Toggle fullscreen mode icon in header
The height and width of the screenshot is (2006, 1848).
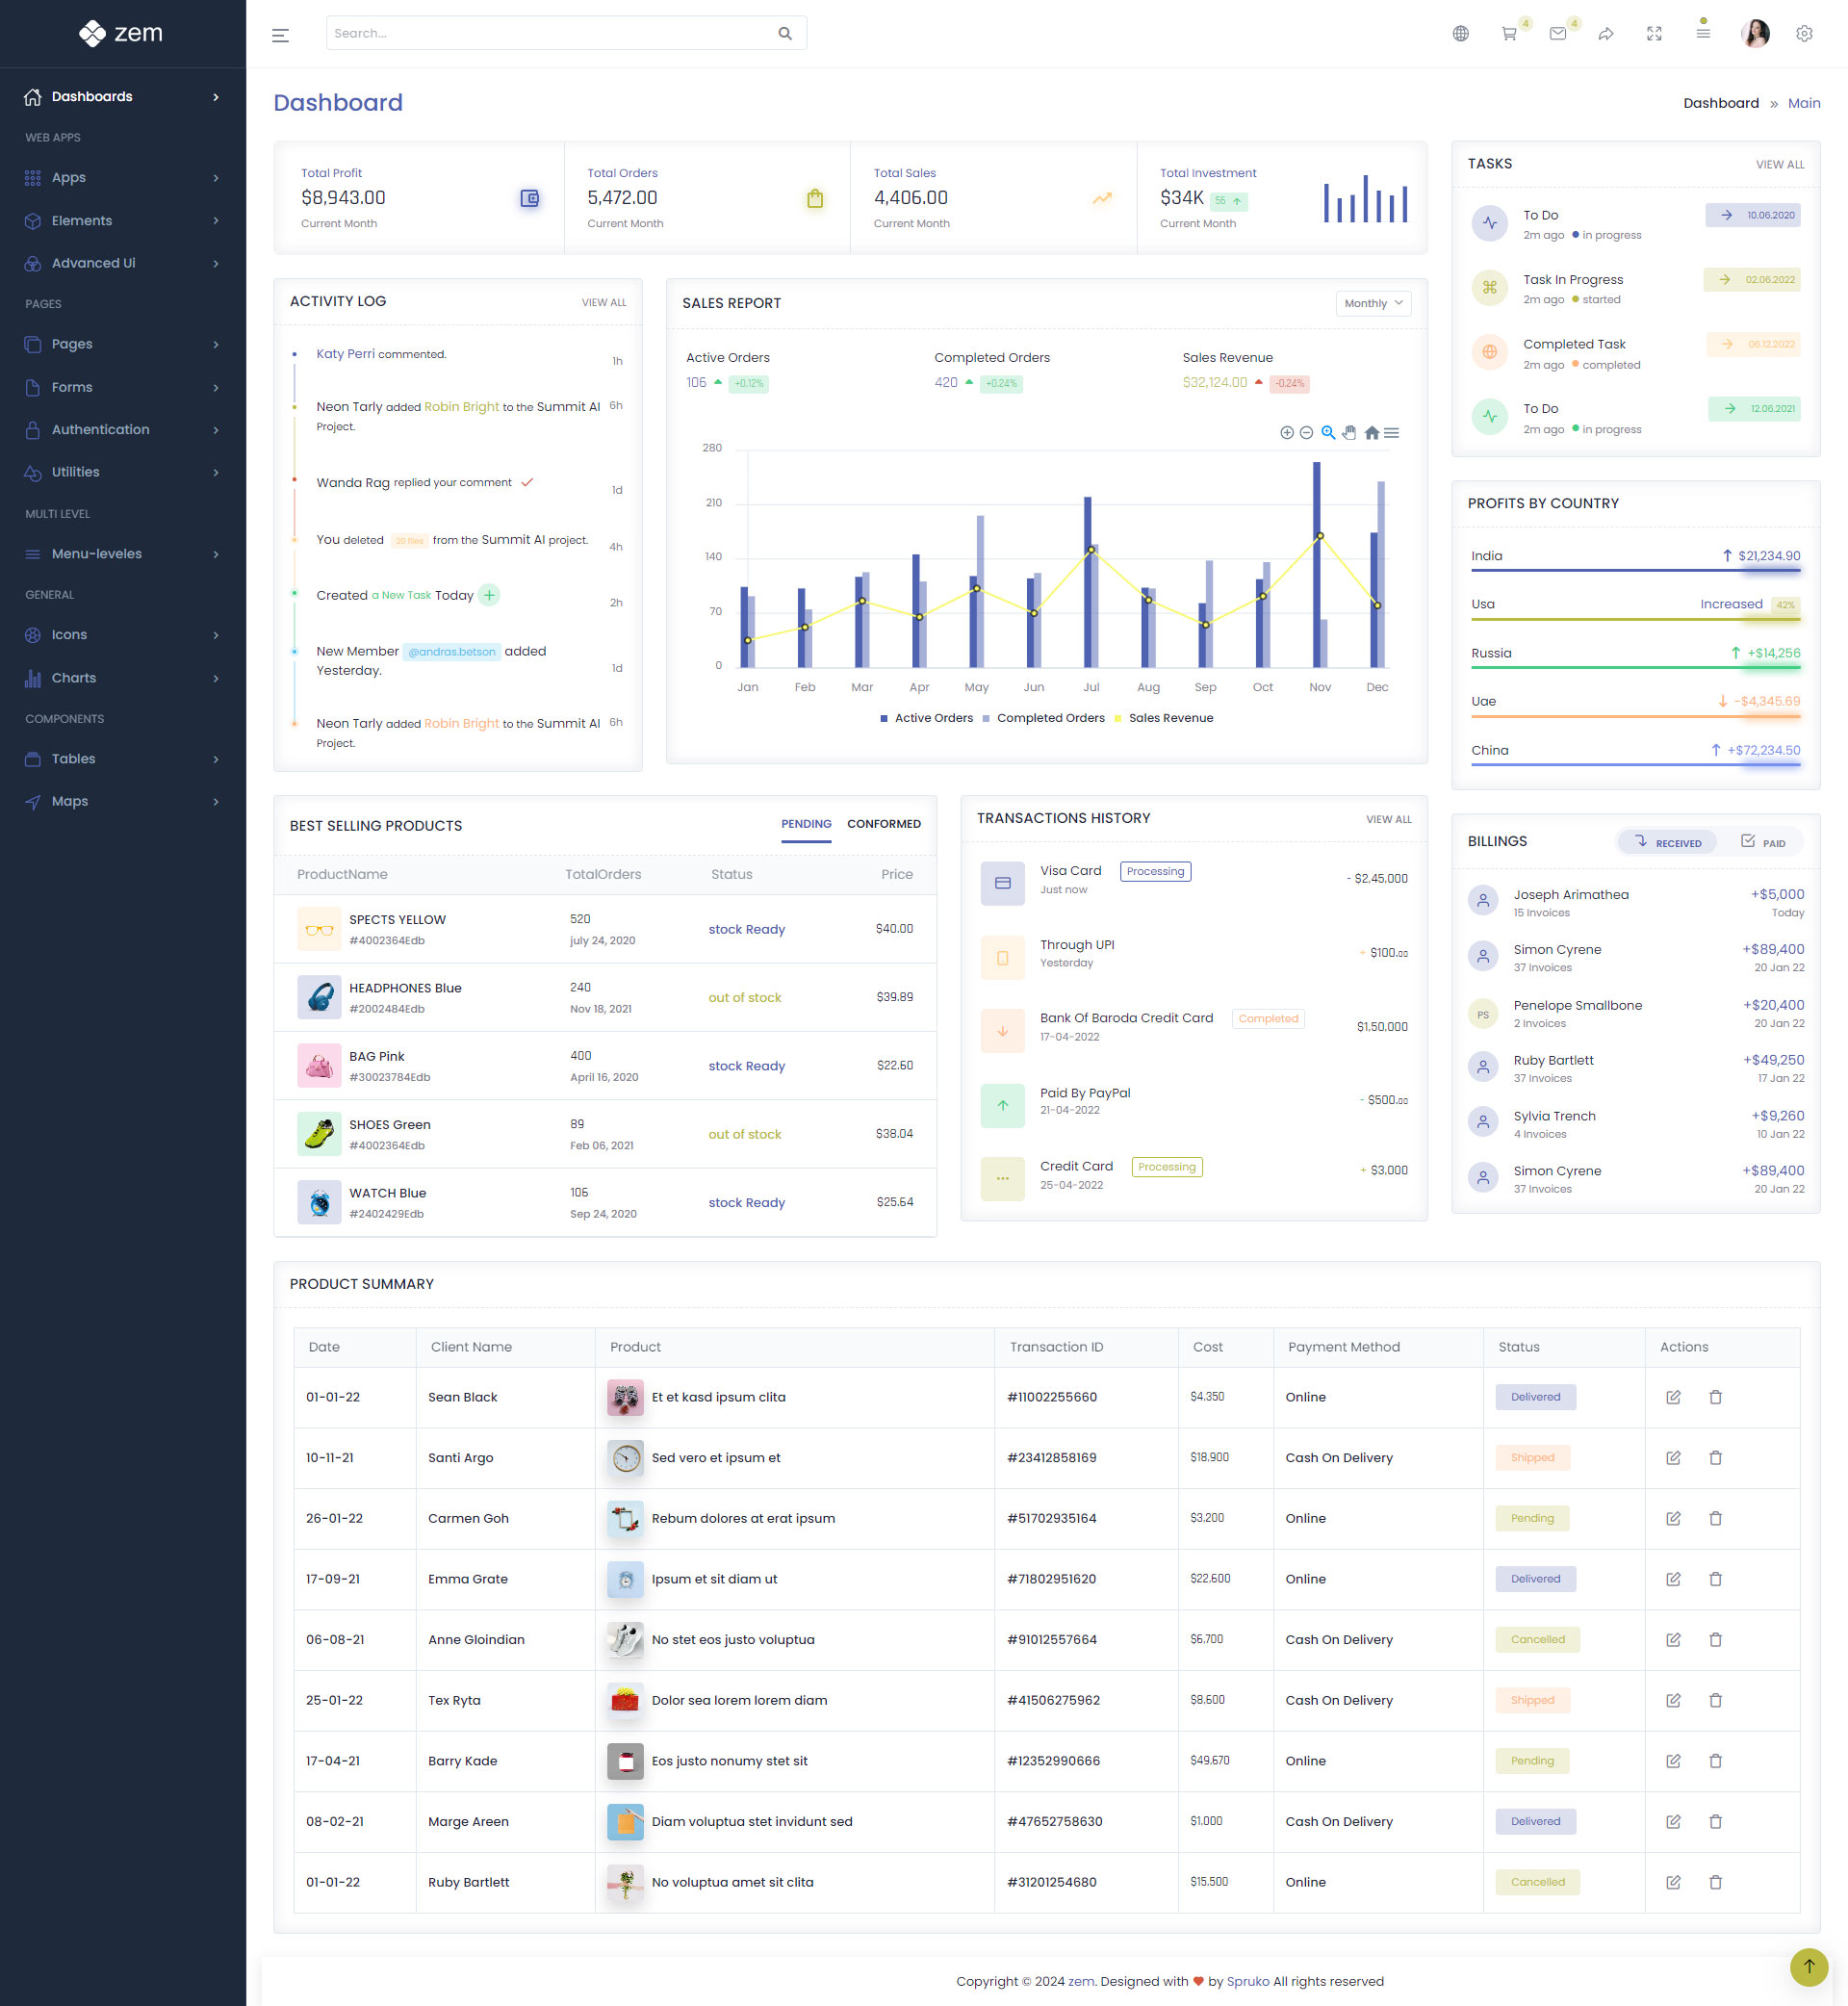[x=1654, y=34]
